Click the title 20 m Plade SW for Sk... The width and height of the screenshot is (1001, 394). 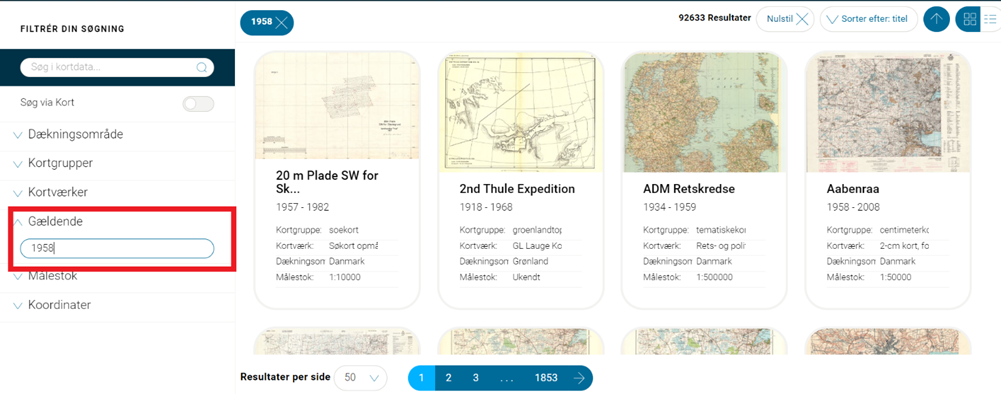(x=328, y=182)
